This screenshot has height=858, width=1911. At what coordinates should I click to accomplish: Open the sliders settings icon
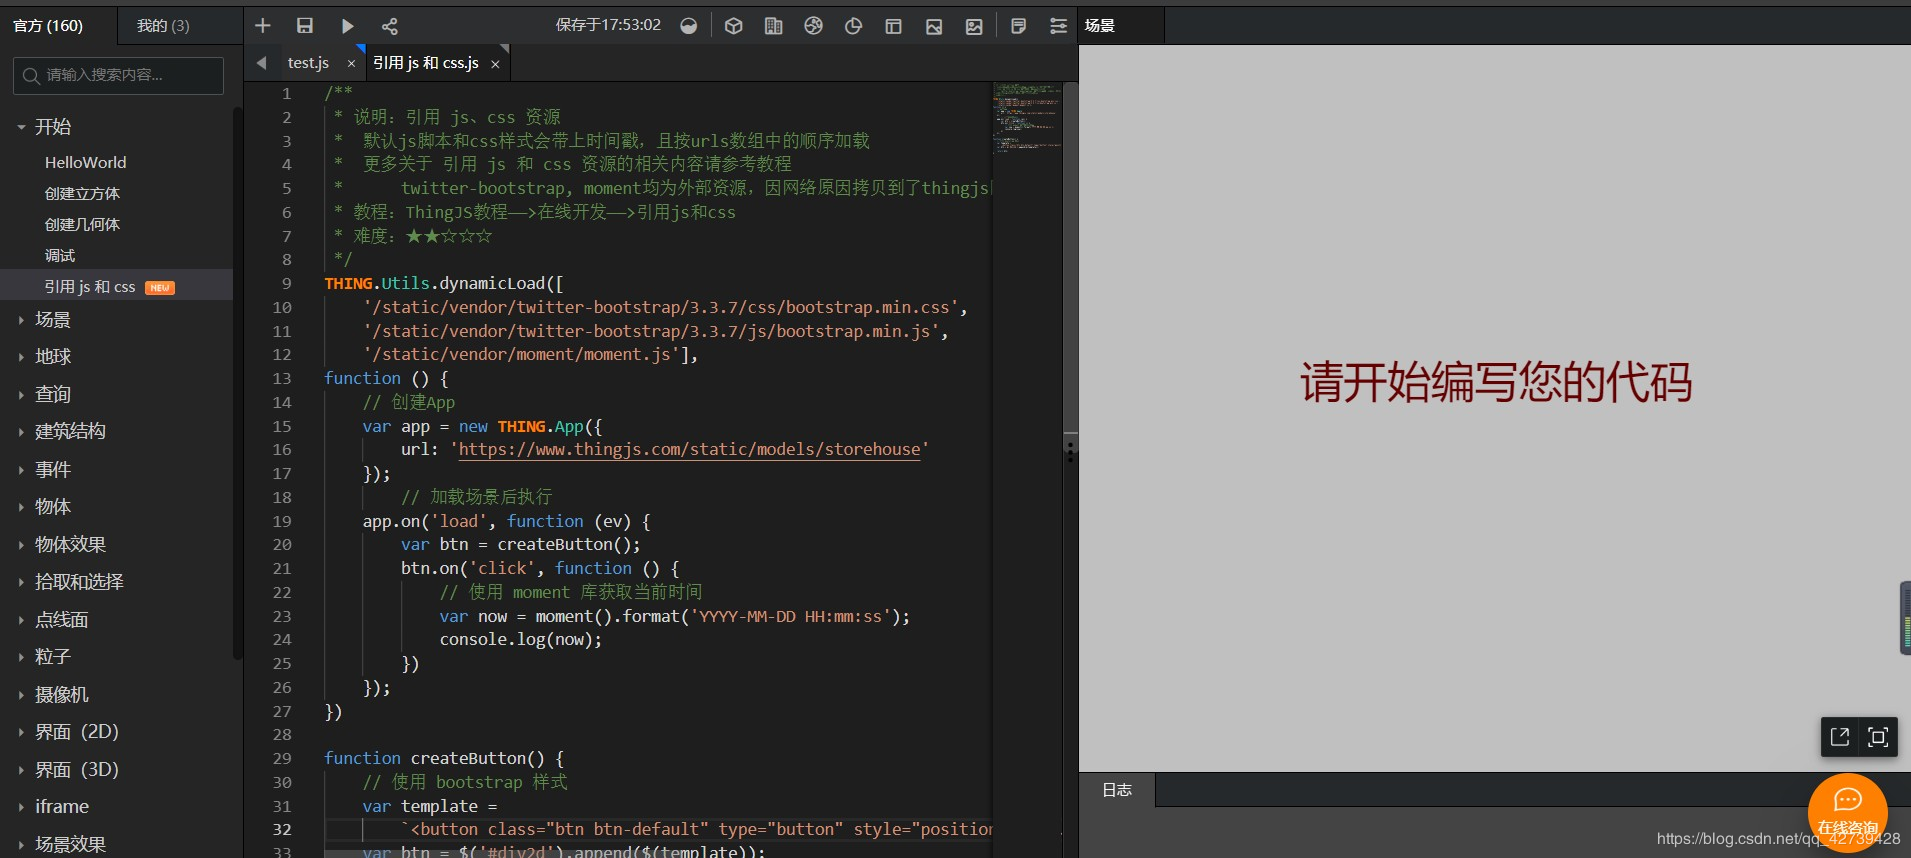click(x=1058, y=26)
